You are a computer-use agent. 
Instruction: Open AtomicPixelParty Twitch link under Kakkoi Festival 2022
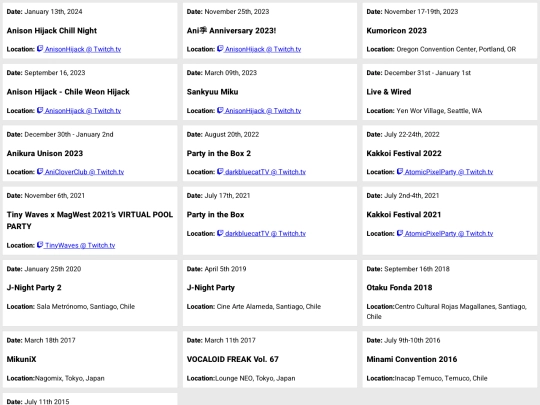click(445, 172)
